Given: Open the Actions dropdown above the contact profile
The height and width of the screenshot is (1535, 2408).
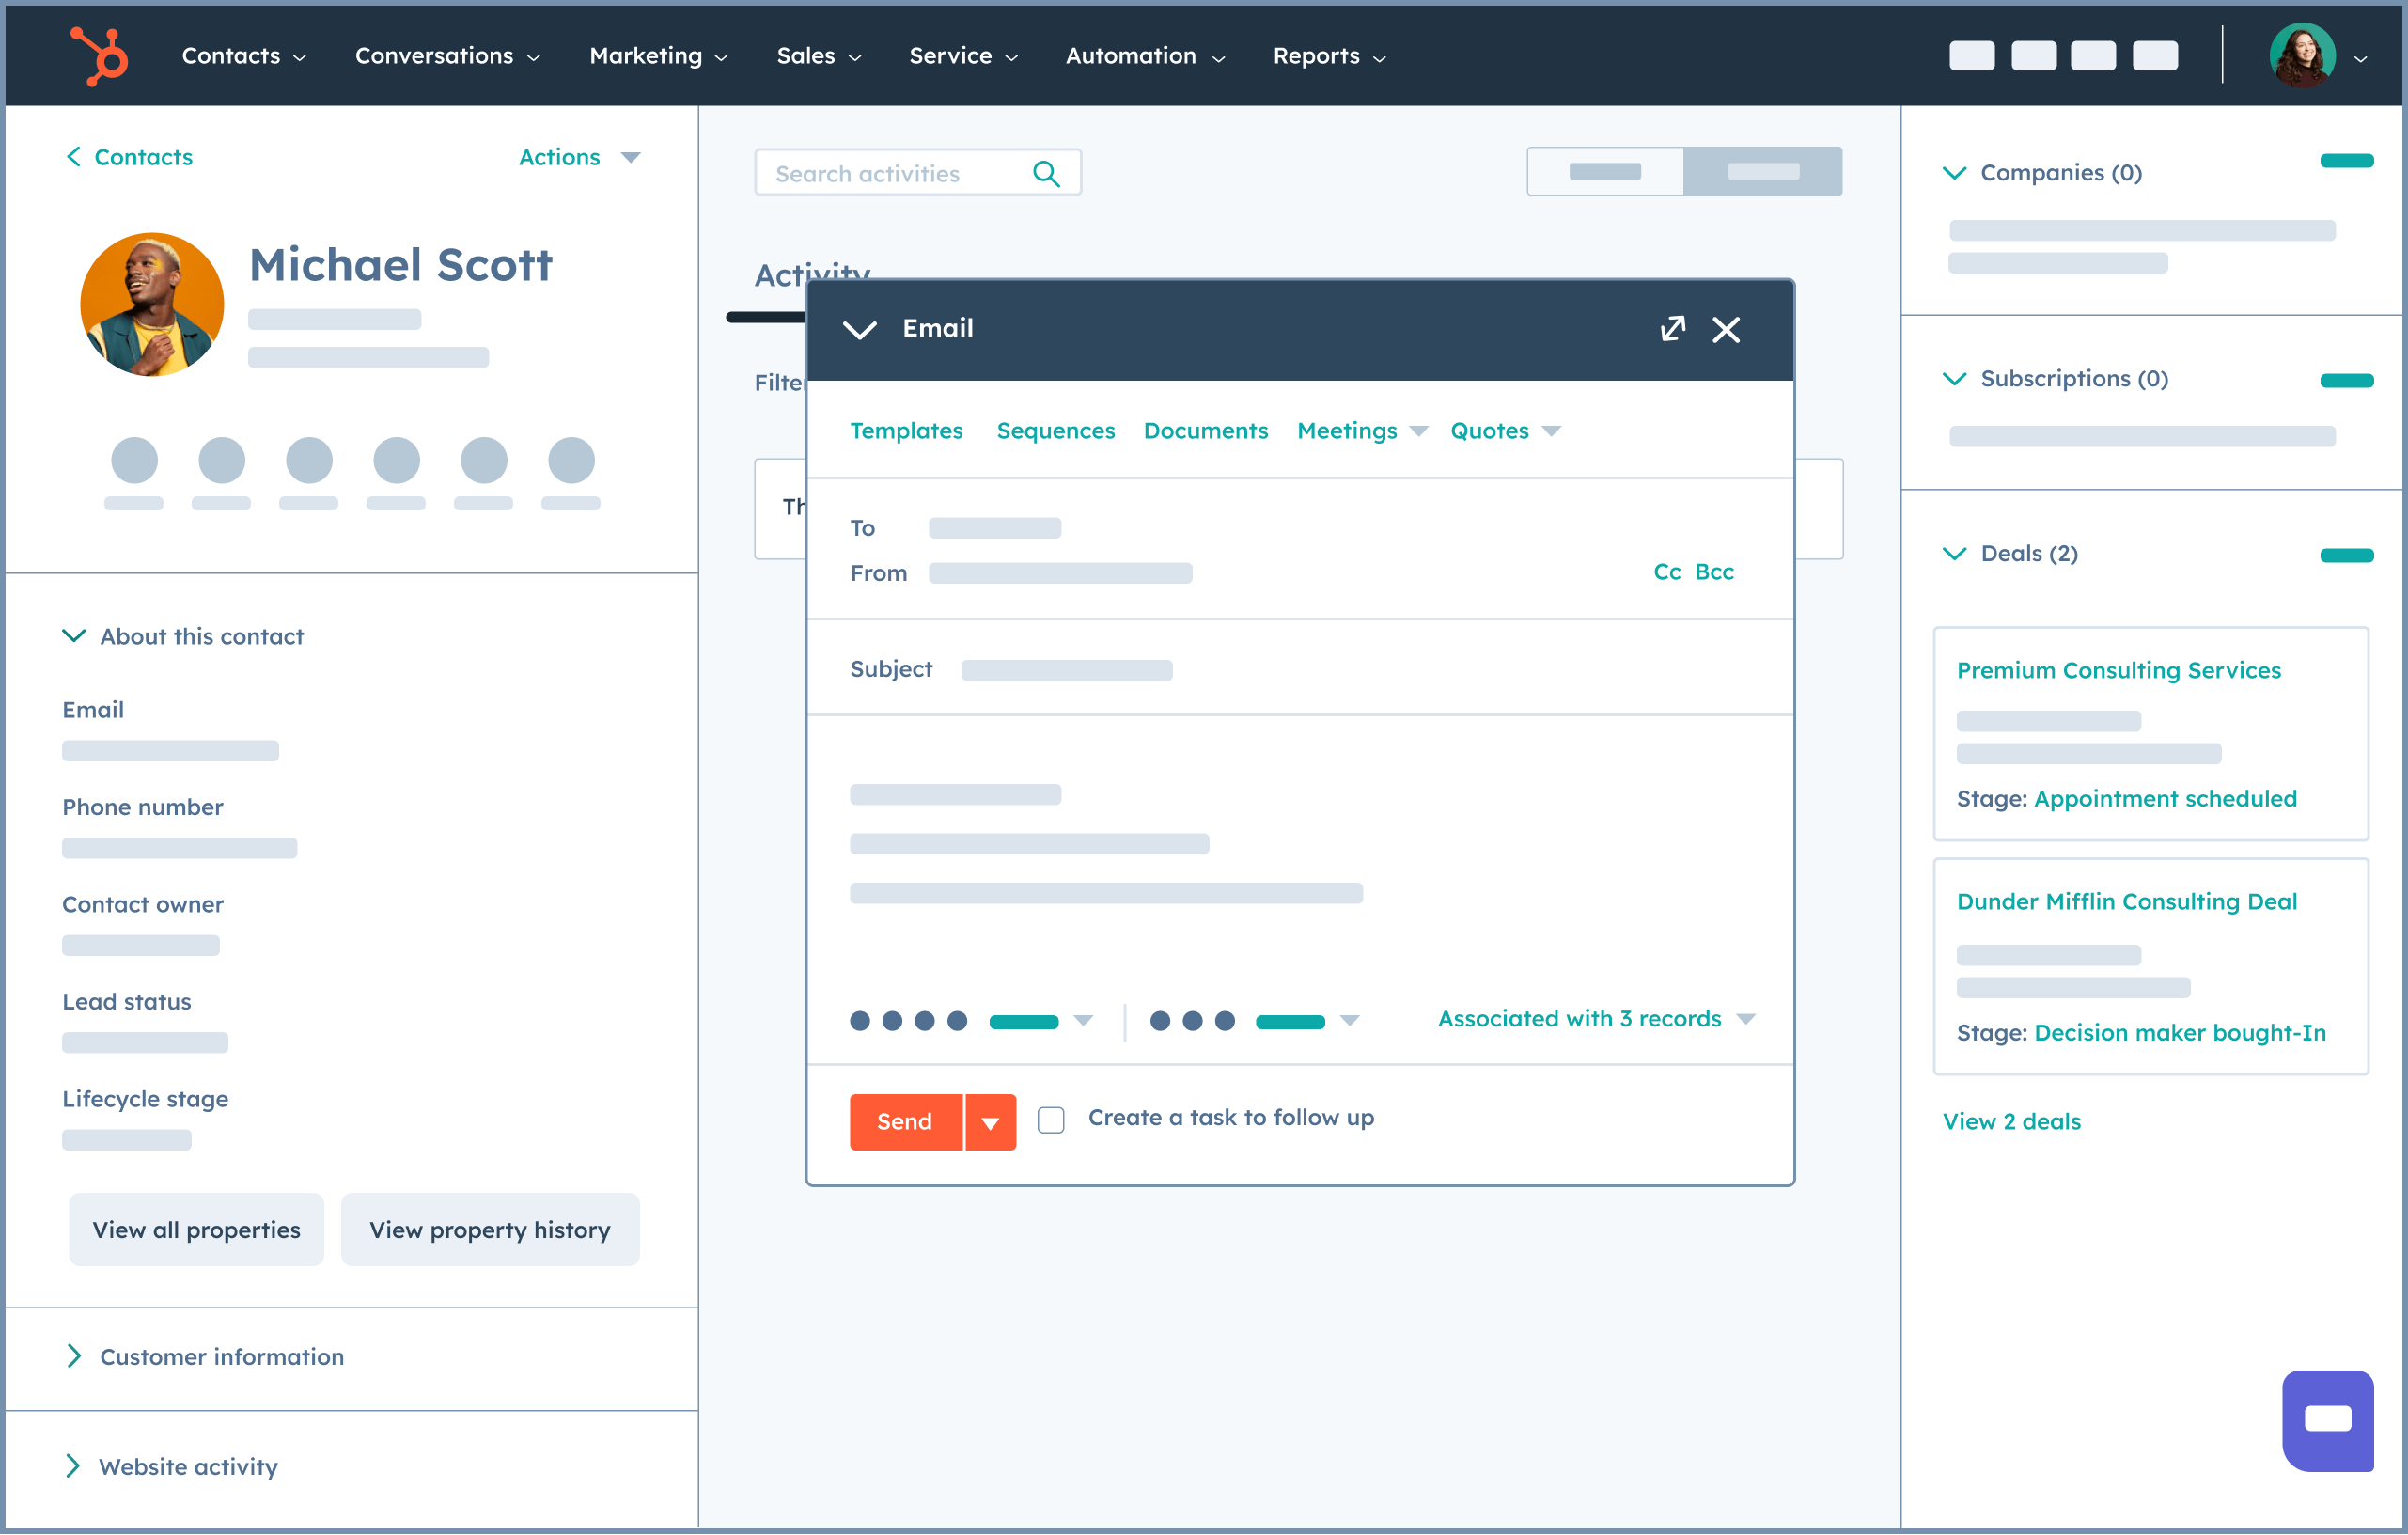Looking at the screenshot, I should coord(580,157).
